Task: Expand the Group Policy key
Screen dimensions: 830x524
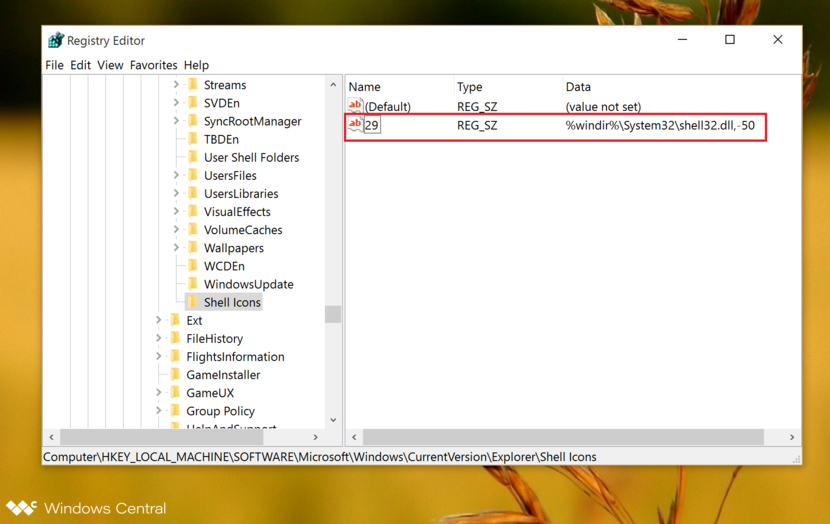Action: (158, 410)
